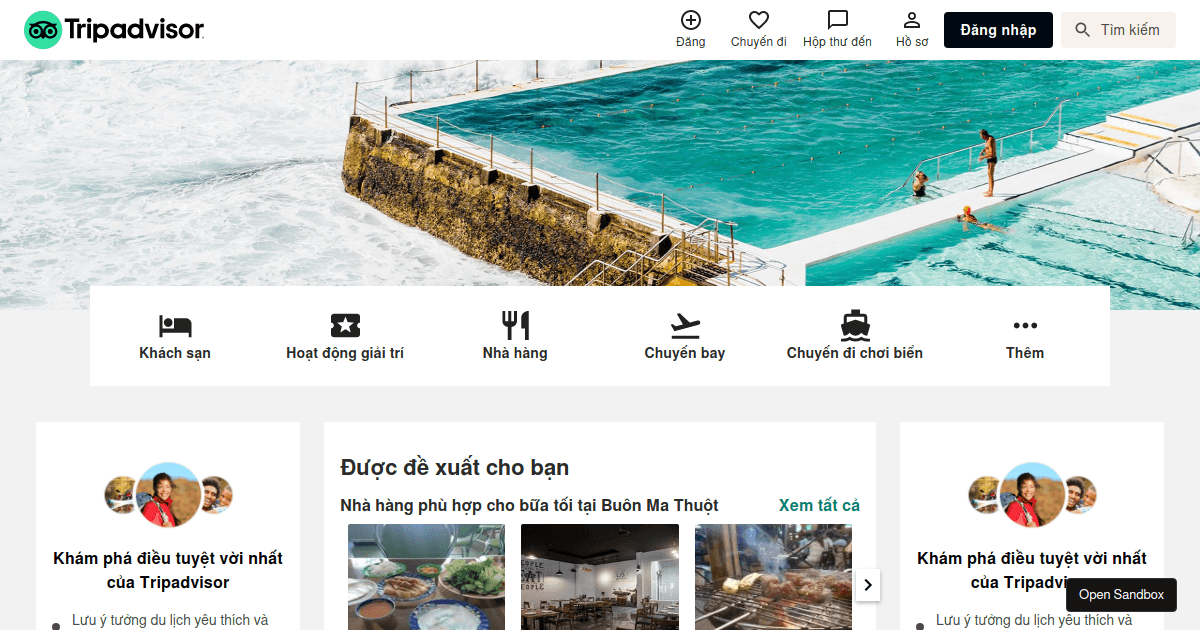Click the Open Sandbox control
1200x630 pixels.
(x=1121, y=594)
